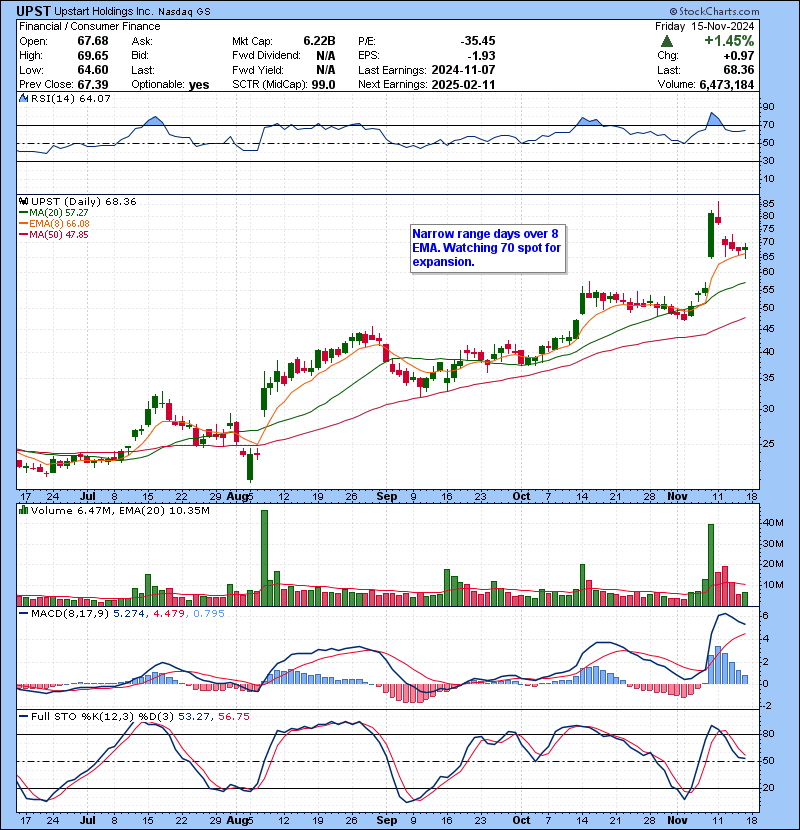Click the blue annotation note about 8 EMA
Viewport: 800px width, 830px height.
pos(488,248)
